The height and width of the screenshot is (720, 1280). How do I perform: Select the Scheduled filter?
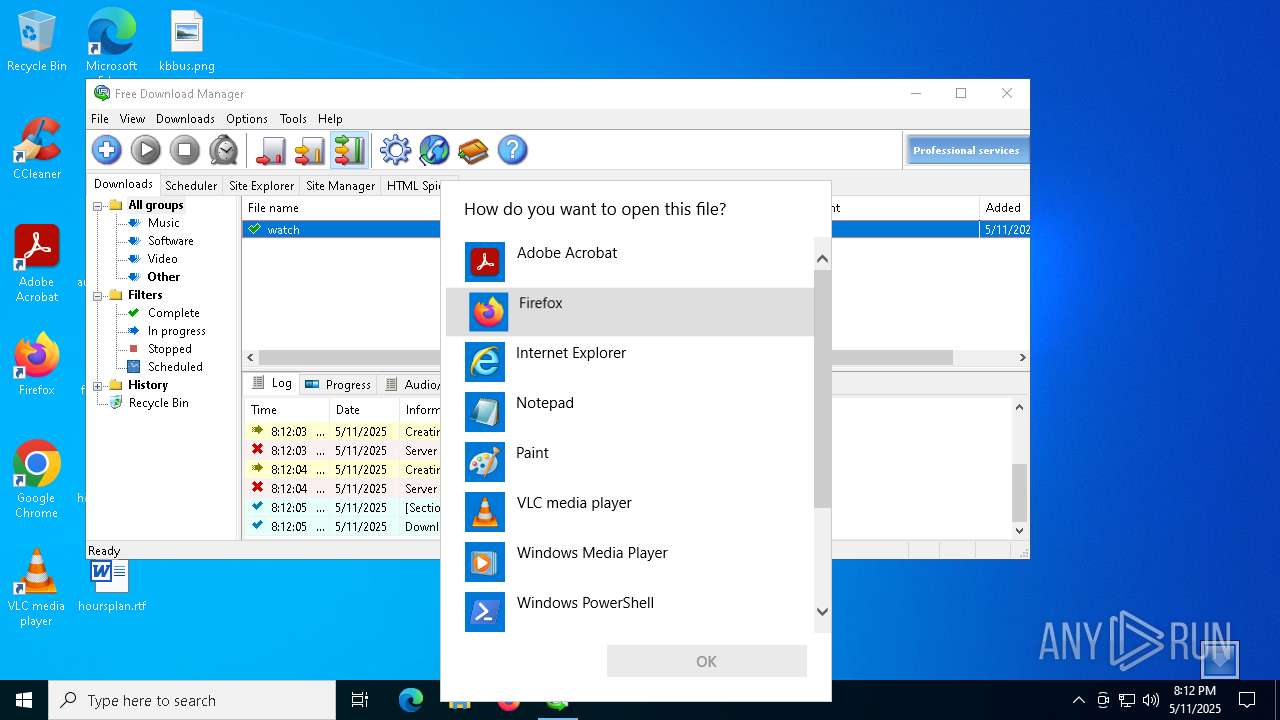click(x=175, y=367)
